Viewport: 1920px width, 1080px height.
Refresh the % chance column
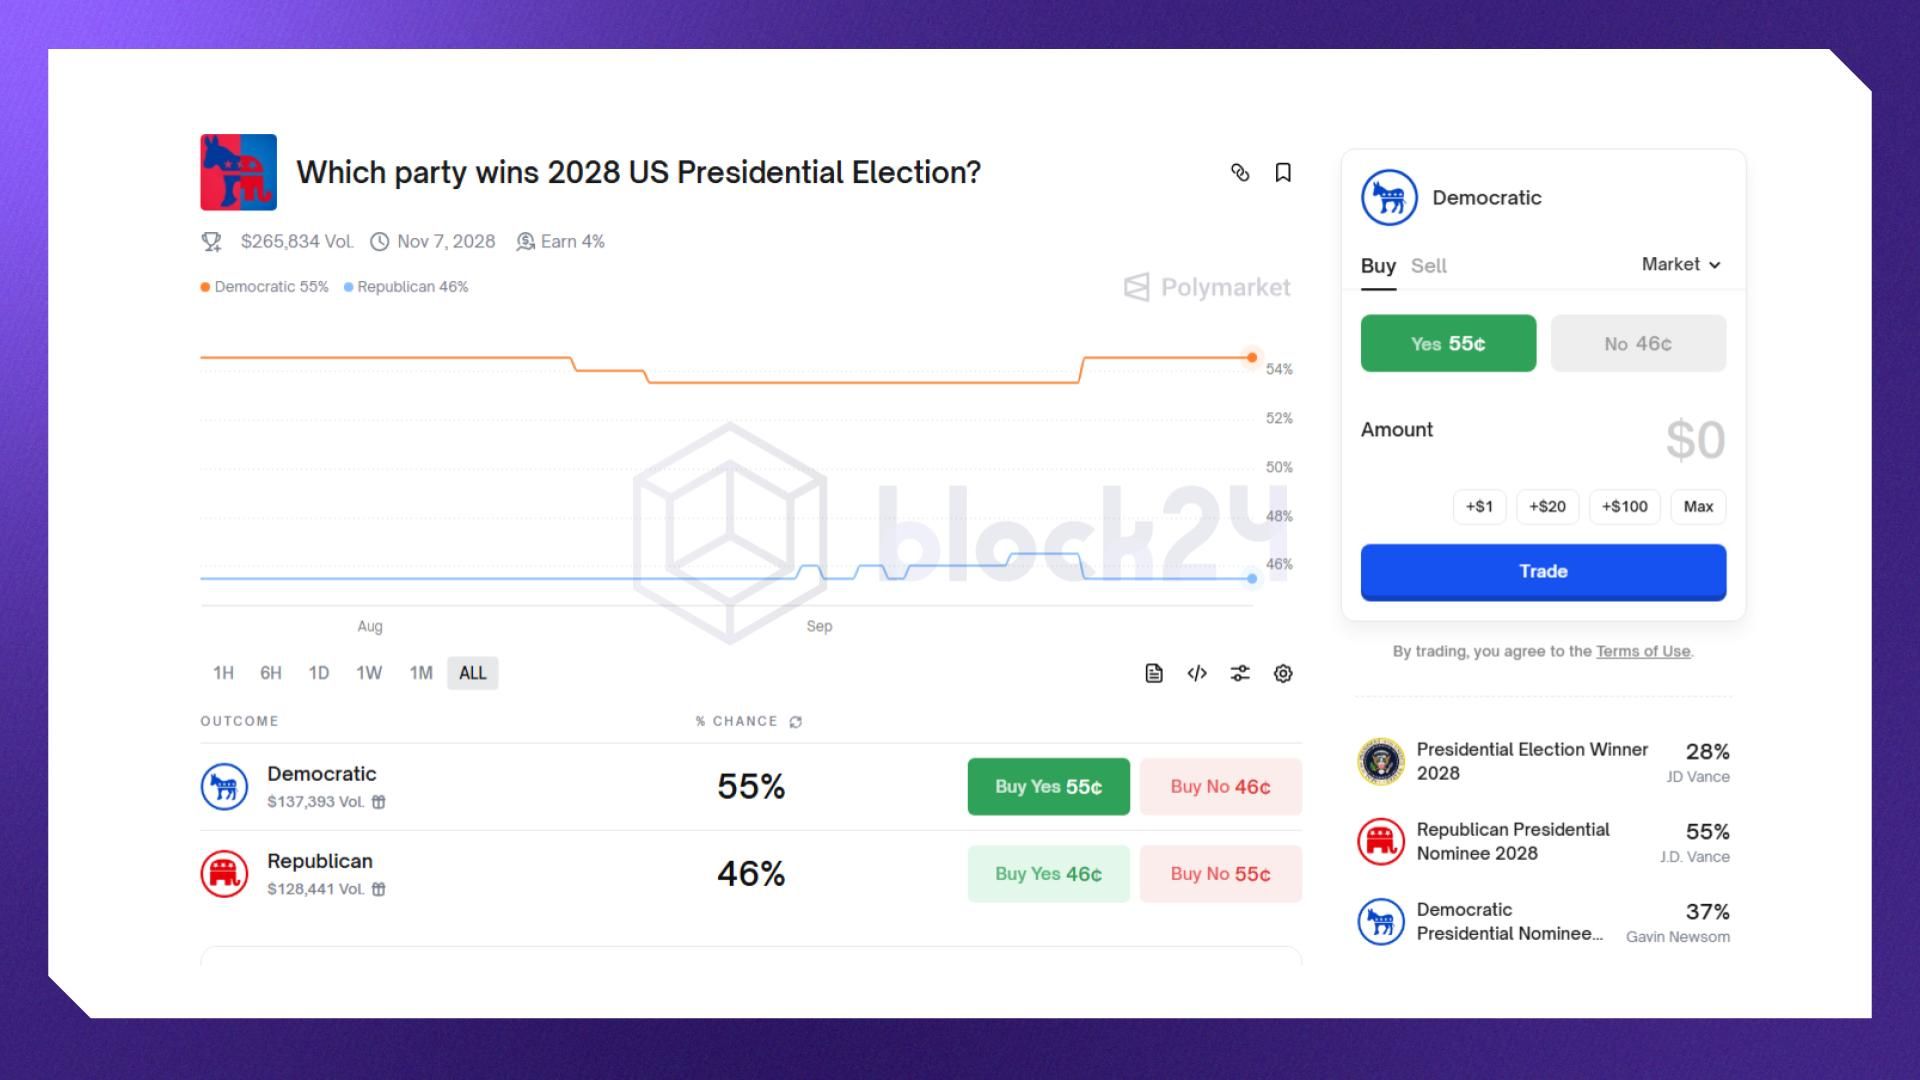pyautogui.click(x=796, y=722)
